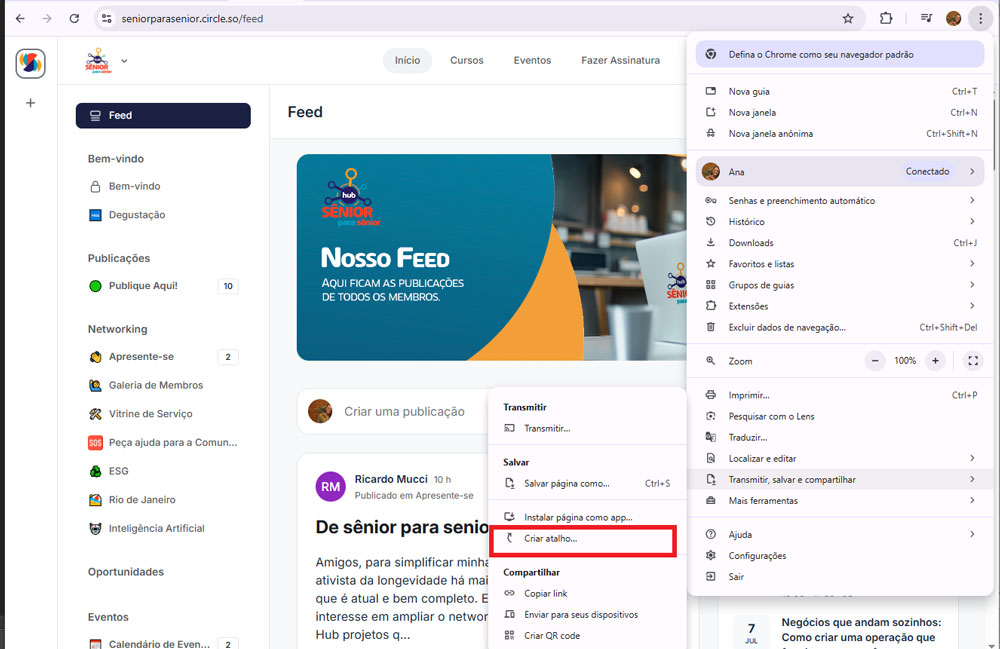Viewport: 1000px width, 649px height.
Task: Click the Sênior para Sênior header logo
Action: pyautogui.click(x=98, y=61)
